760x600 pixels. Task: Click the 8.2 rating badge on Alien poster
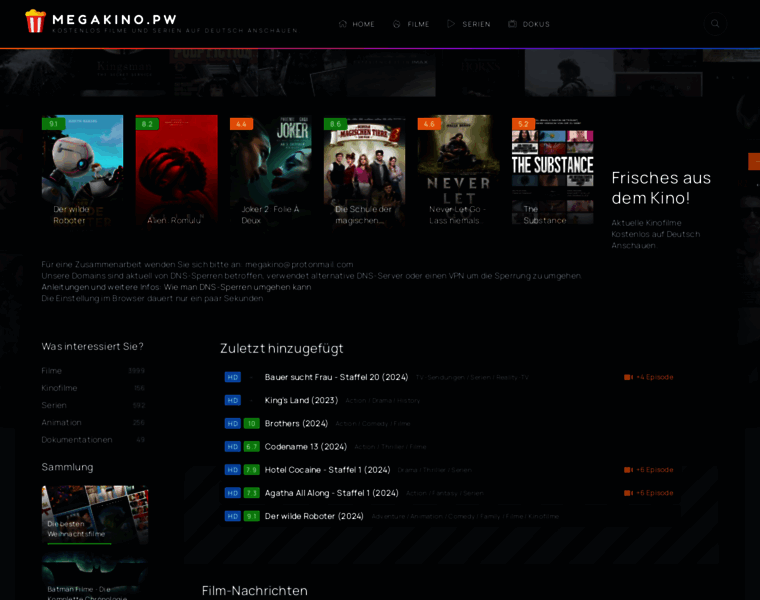tap(147, 124)
